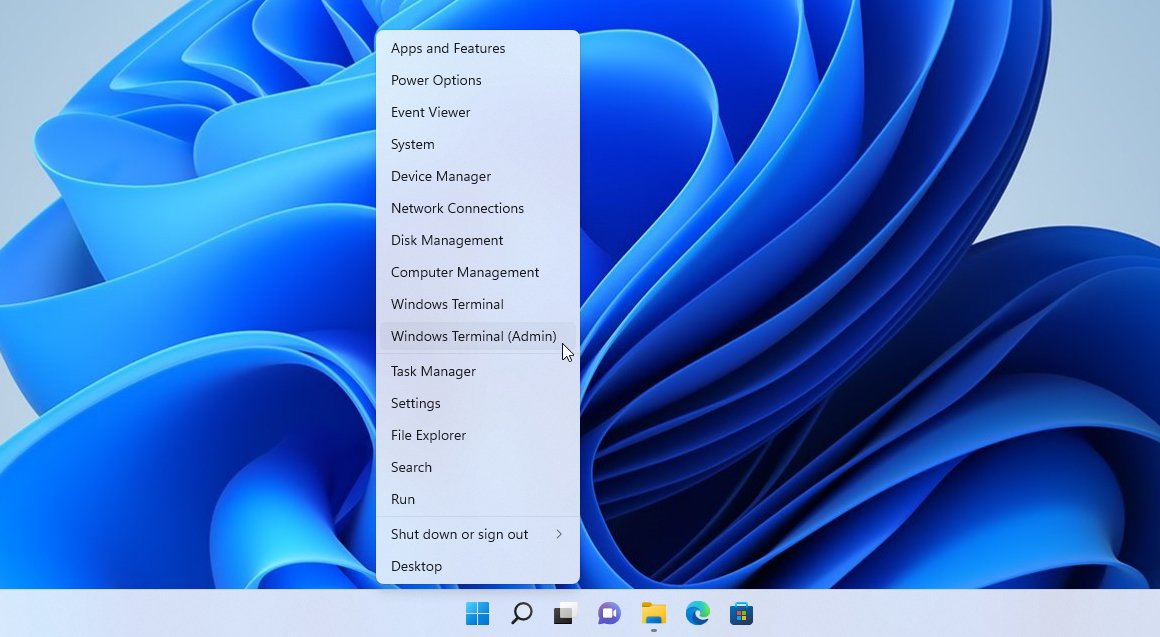Open Event Viewer
This screenshot has width=1160, height=637.
tap(478, 112)
